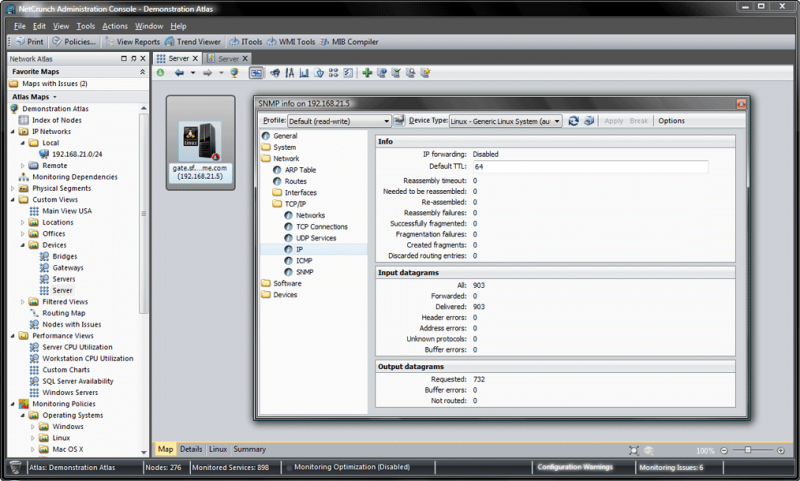800x481 pixels.
Task: Click the icon next to Profile dropdown
Action: coord(399,120)
